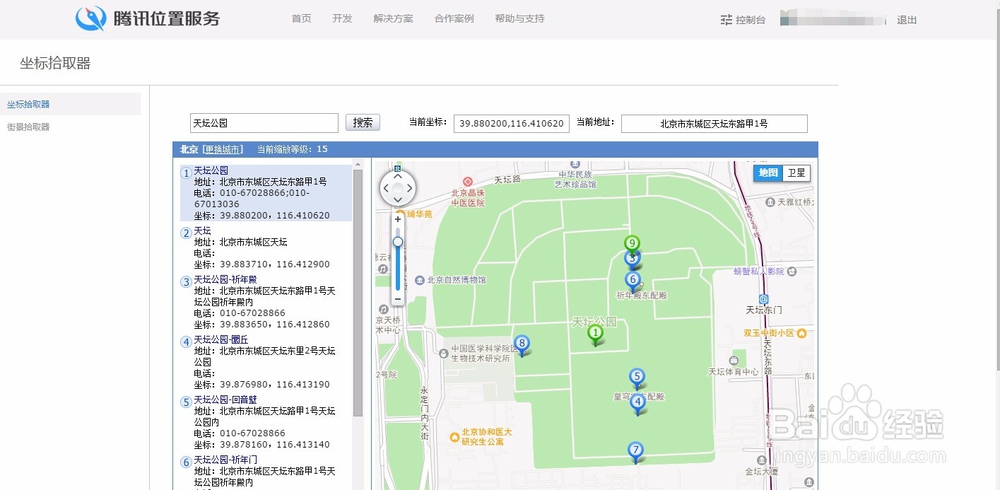Screen dimensions: 1000x490
Task: Zoom out with the minus button
Action: tap(398, 299)
